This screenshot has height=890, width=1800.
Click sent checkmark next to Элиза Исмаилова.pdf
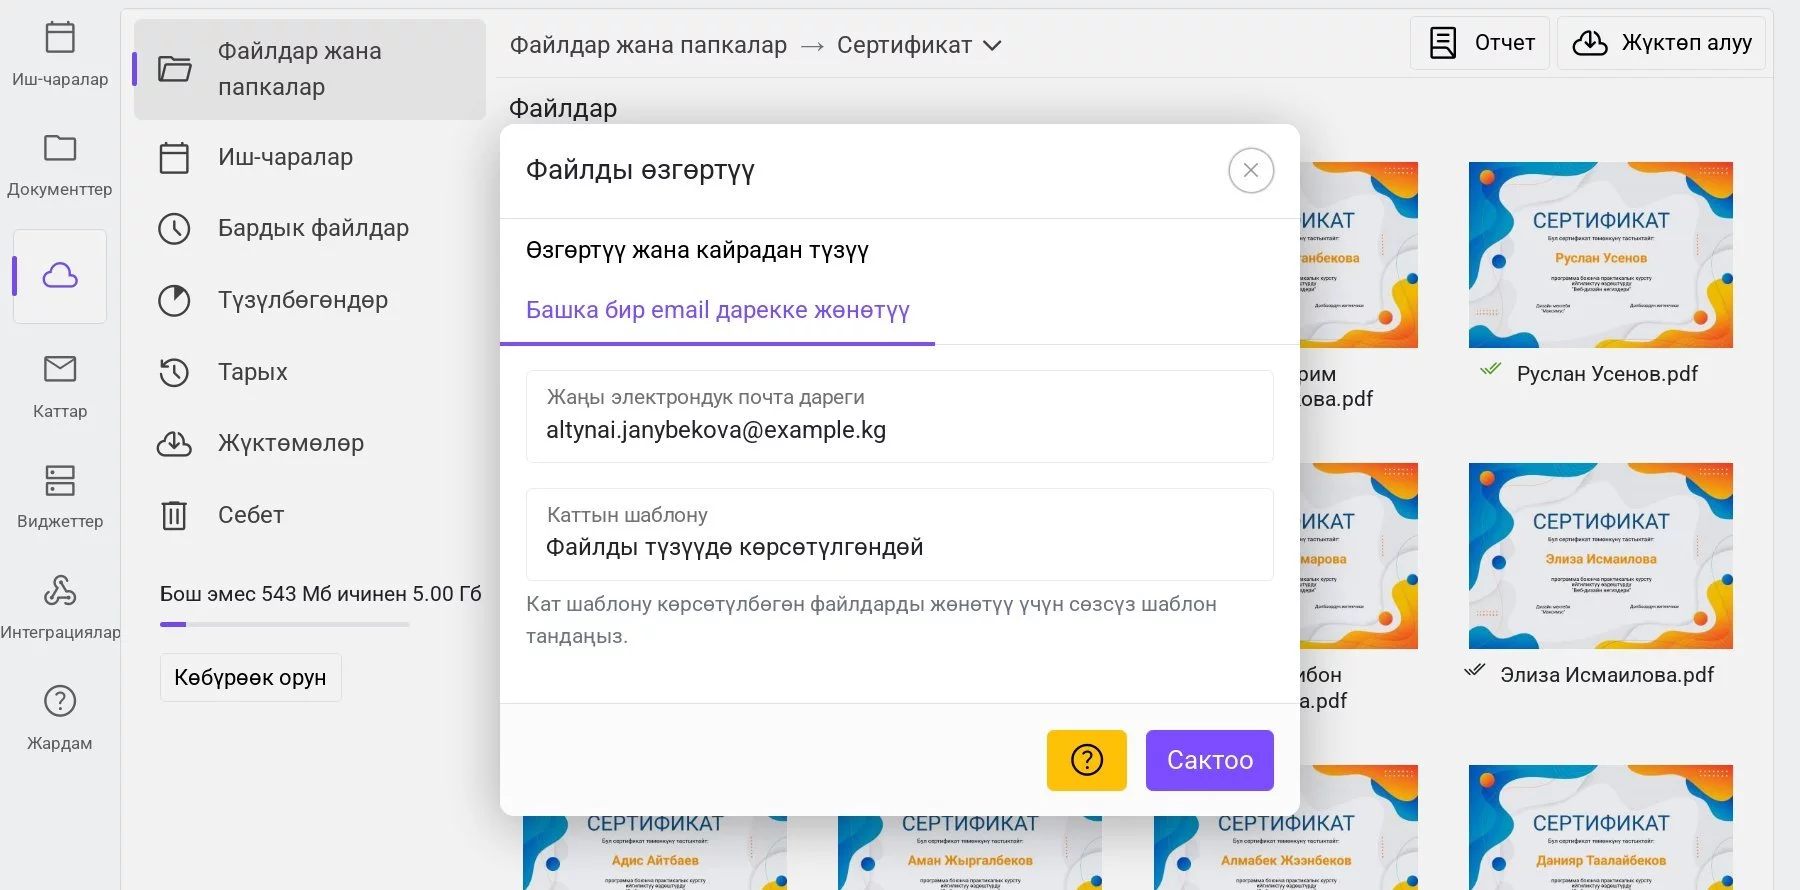(x=1474, y=671)
